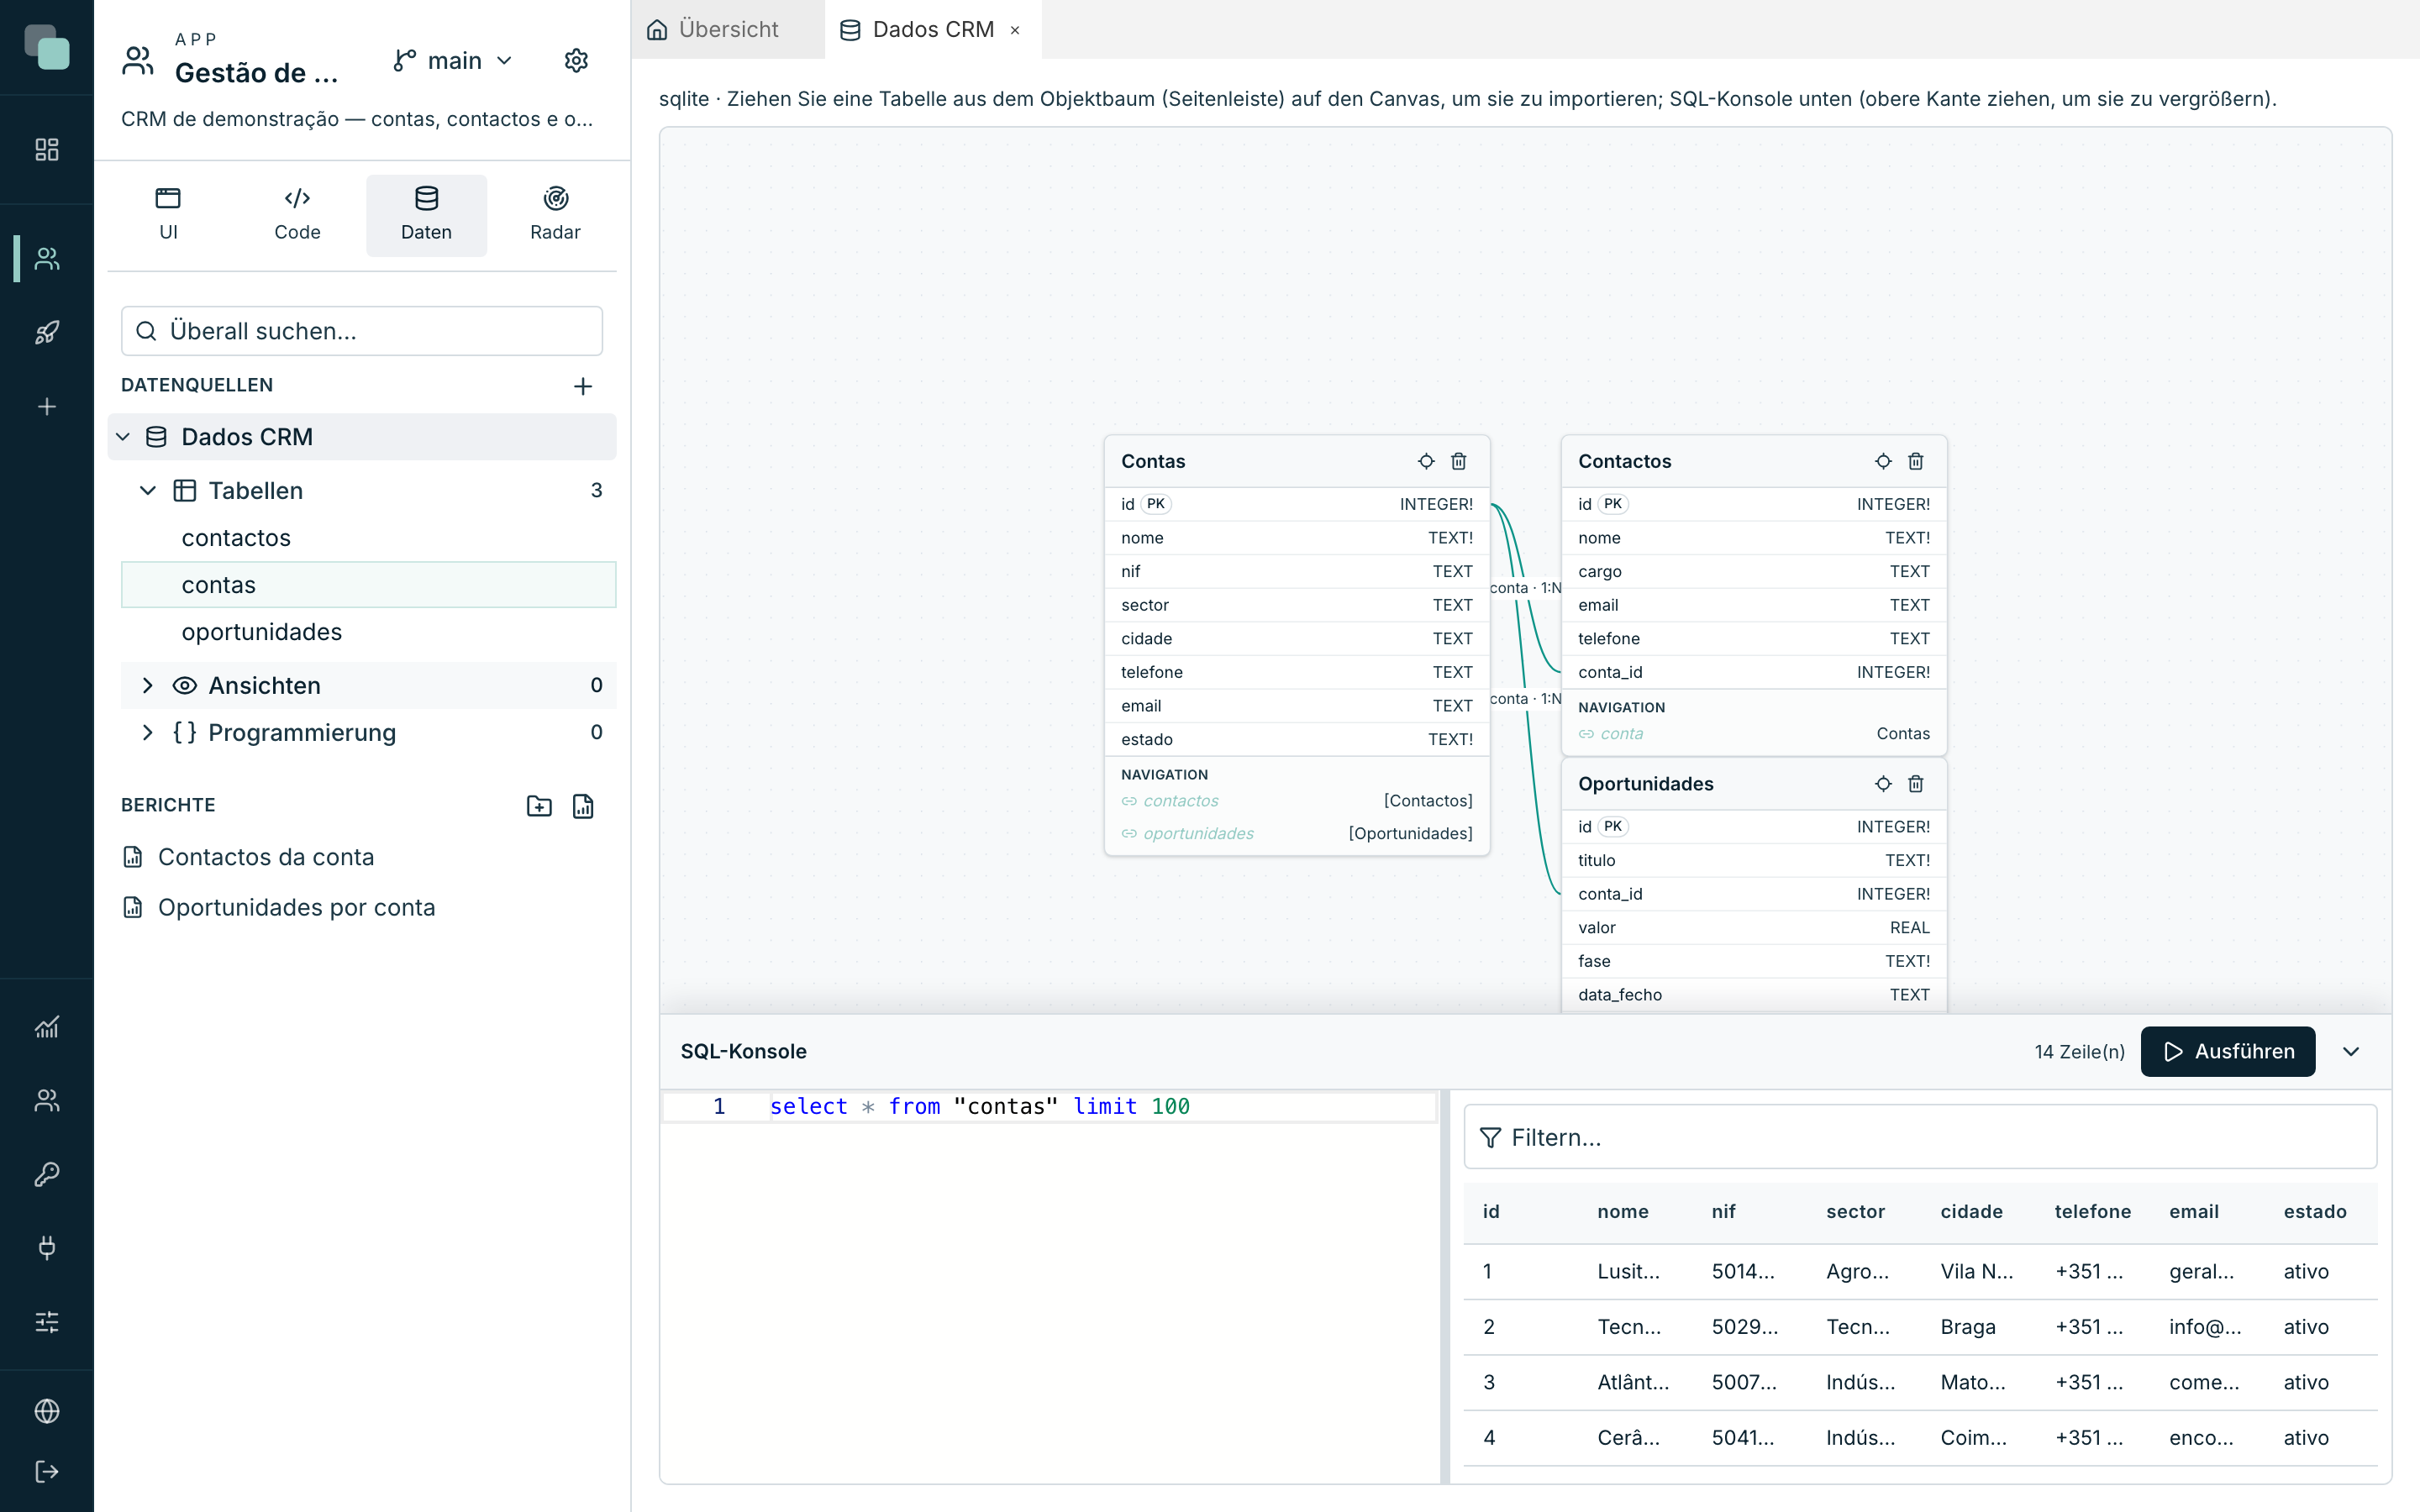Collapse the Tabellen tree node
The width and height of the screenshot is (2420, 1512).
148,491
